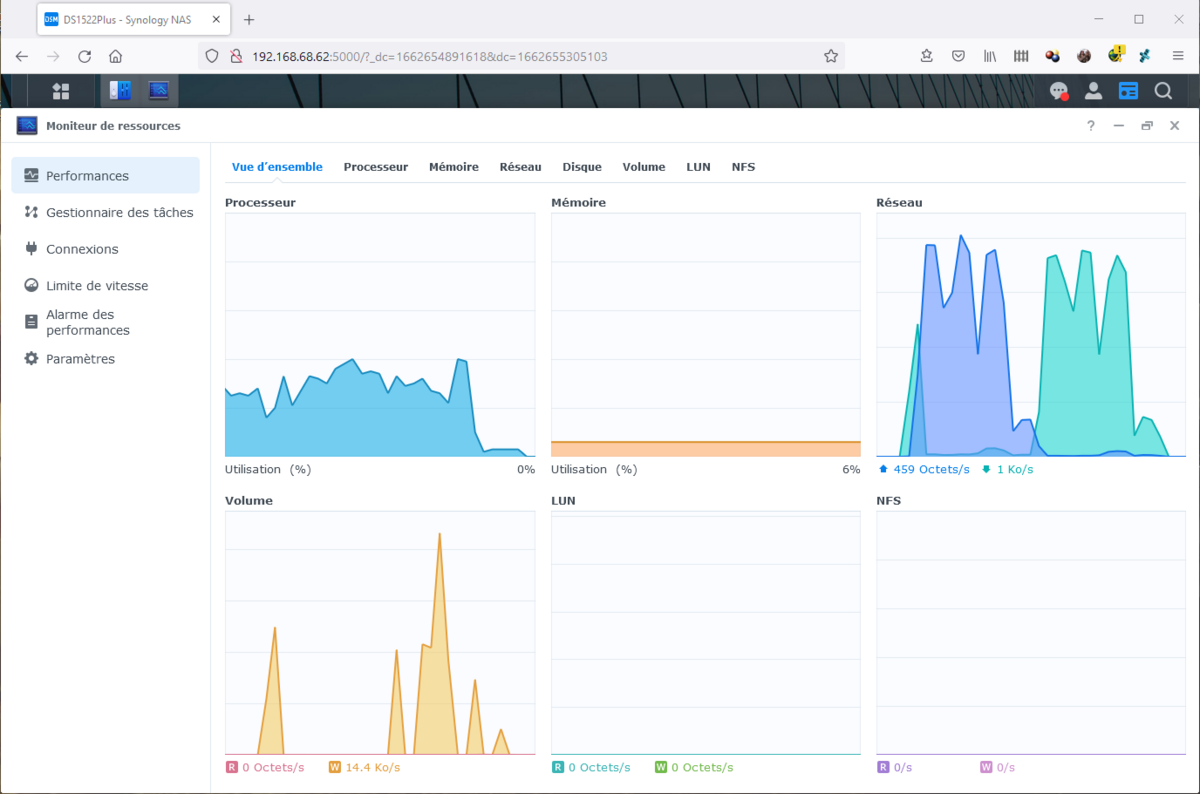Click the Volume activity chart
The width and height of the screenshot is (1200, 794).
click(x=380, y=634)
